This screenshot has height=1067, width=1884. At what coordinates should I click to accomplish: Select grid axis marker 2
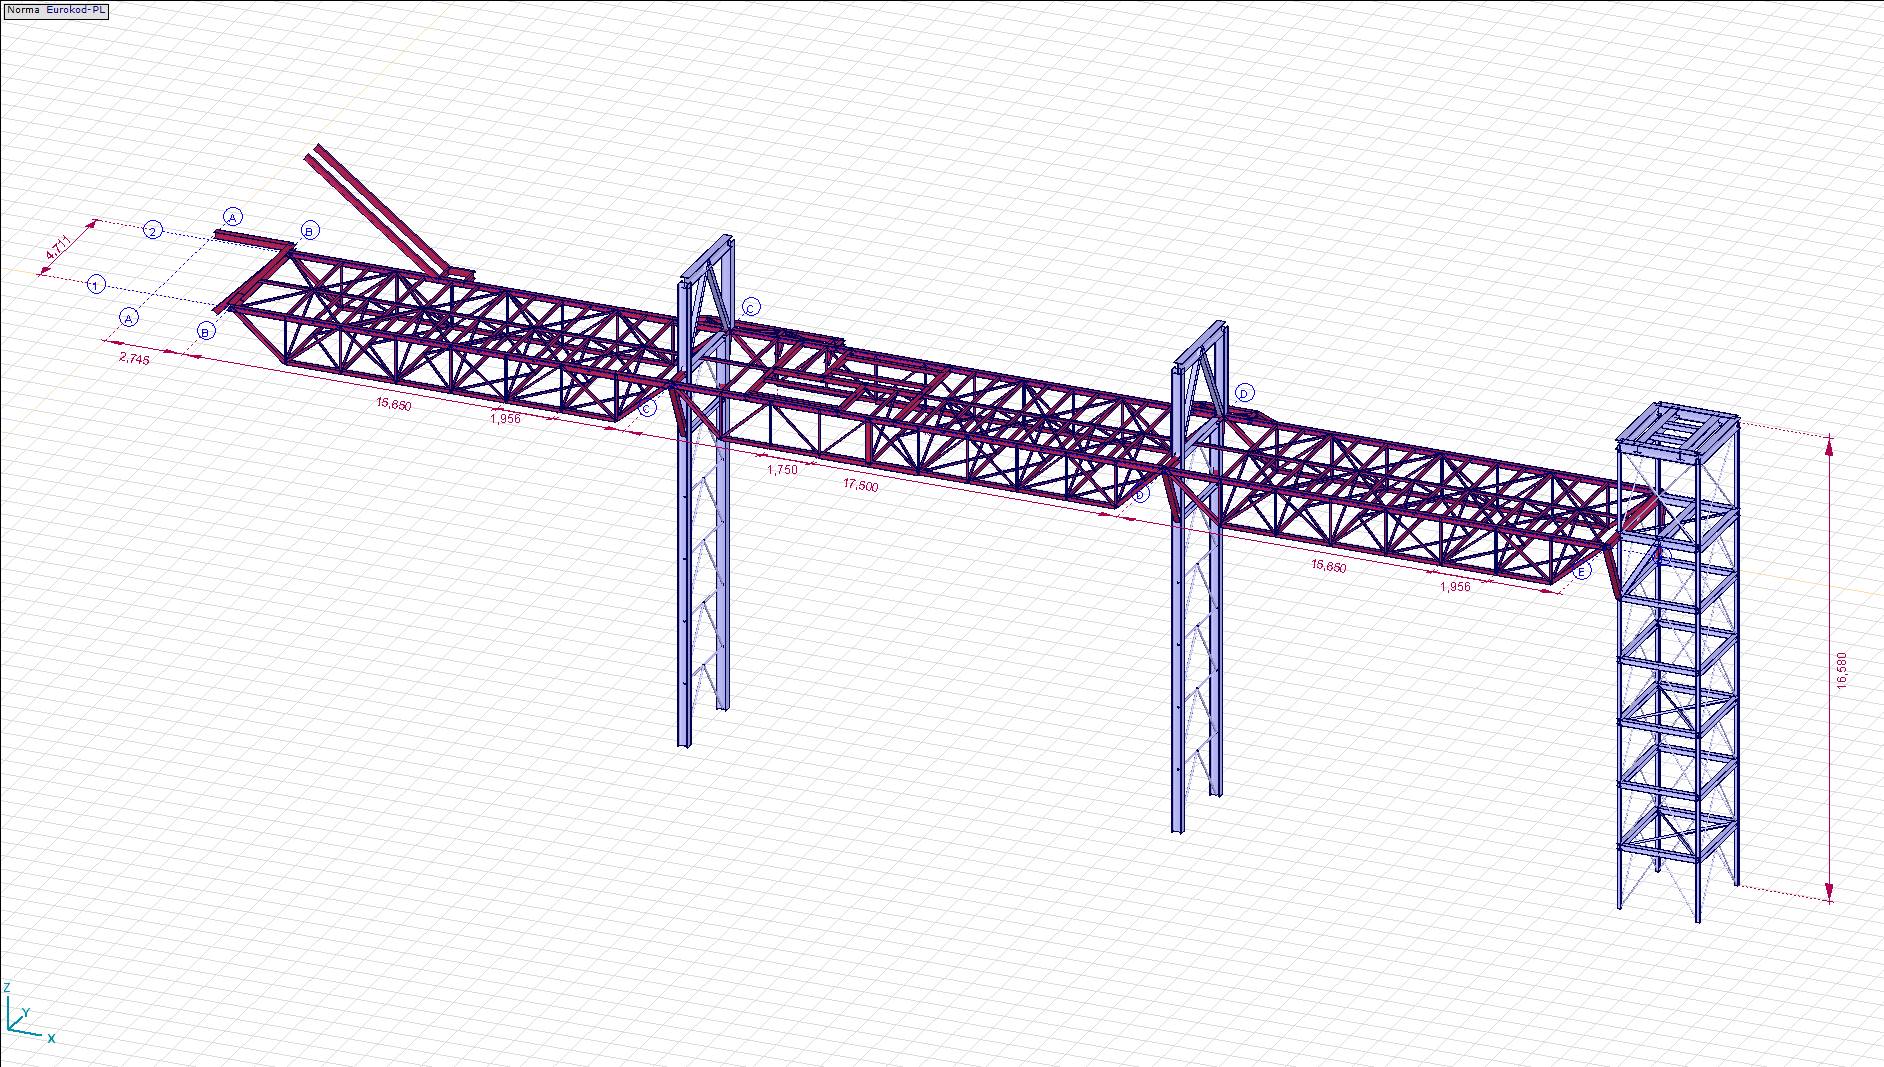(153, 231)
